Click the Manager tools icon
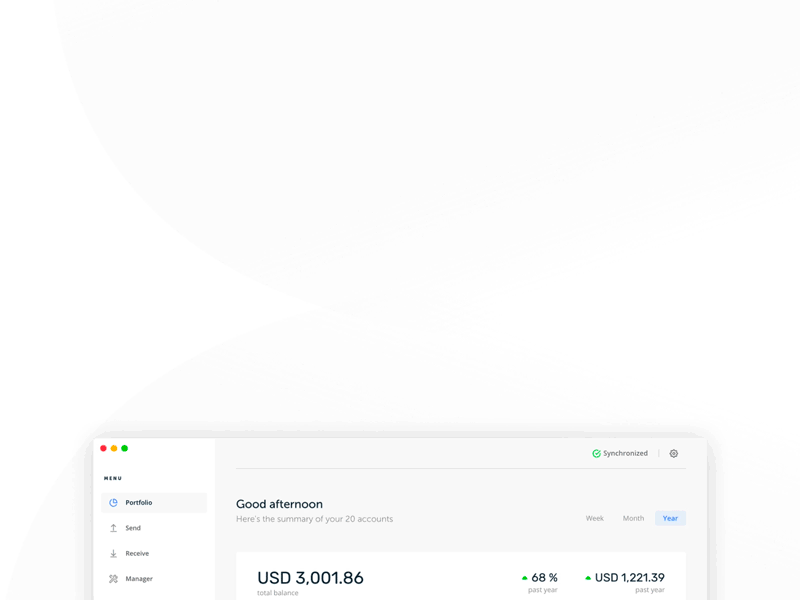Viewport: 800px width, 600px height. tap(113, 579)
